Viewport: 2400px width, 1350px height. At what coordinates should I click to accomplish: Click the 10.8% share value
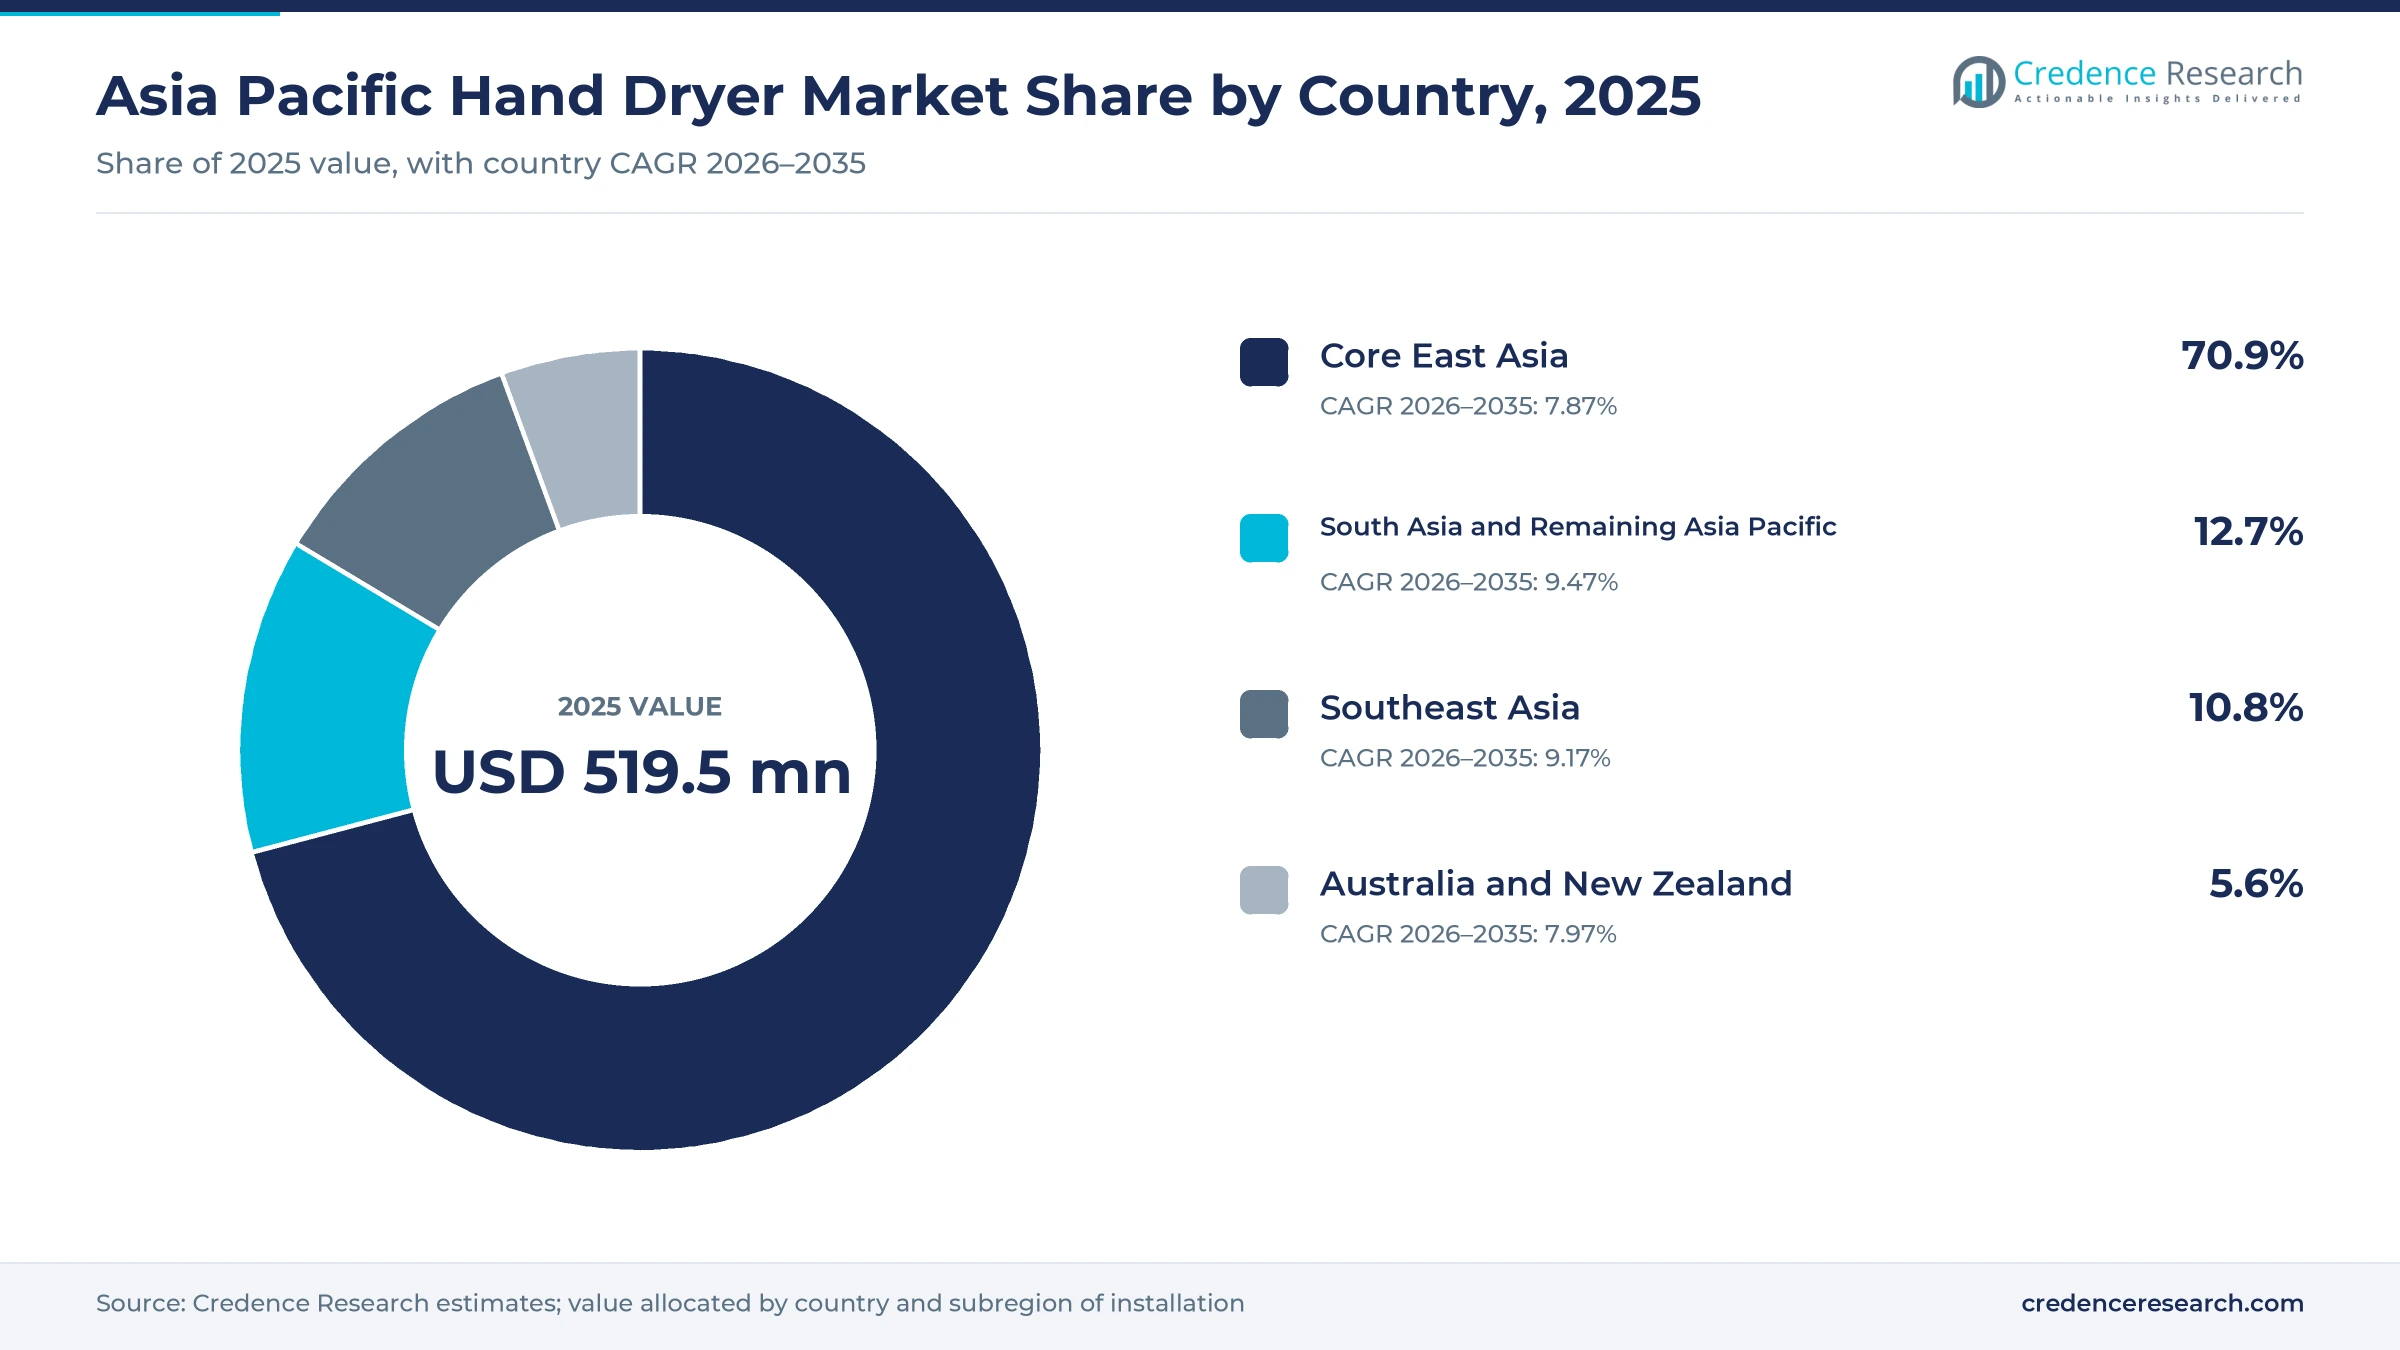point(2246,708)
